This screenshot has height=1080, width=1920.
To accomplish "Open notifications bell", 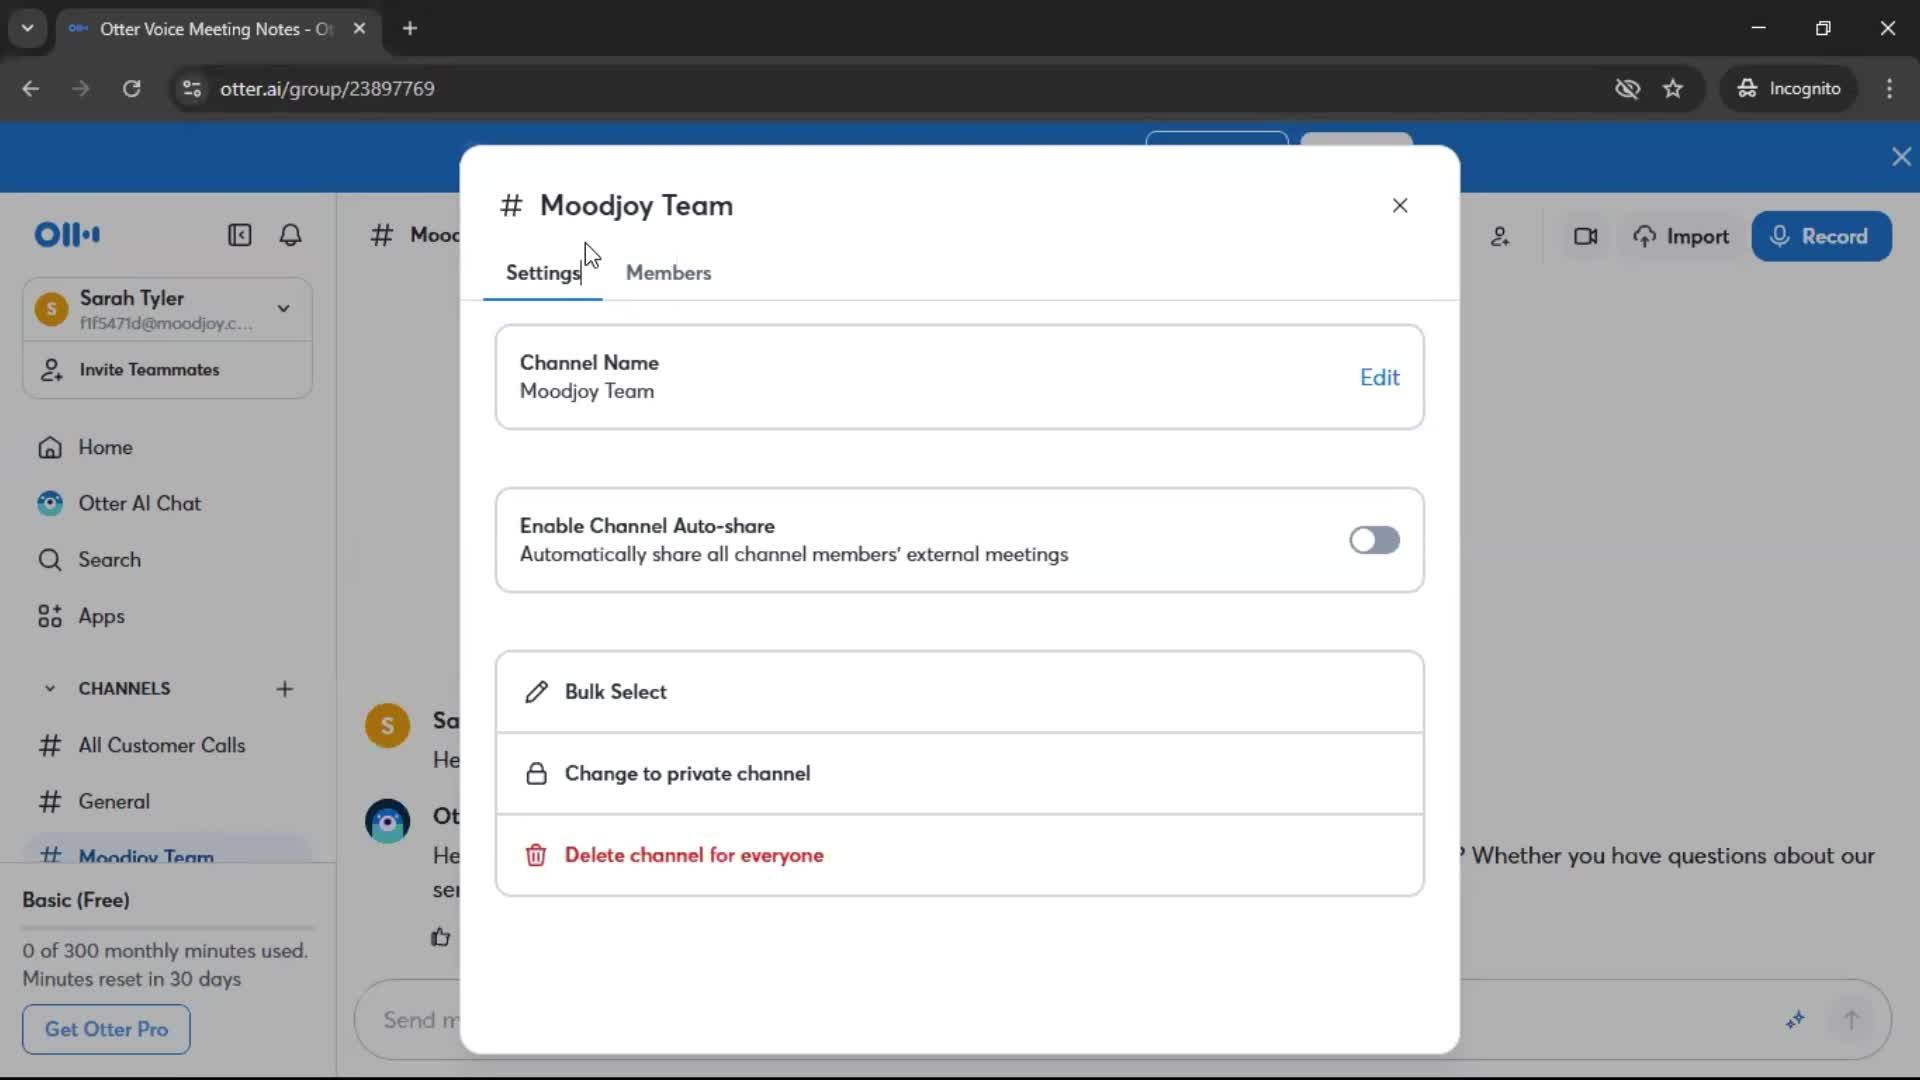I will pos(290,235).
